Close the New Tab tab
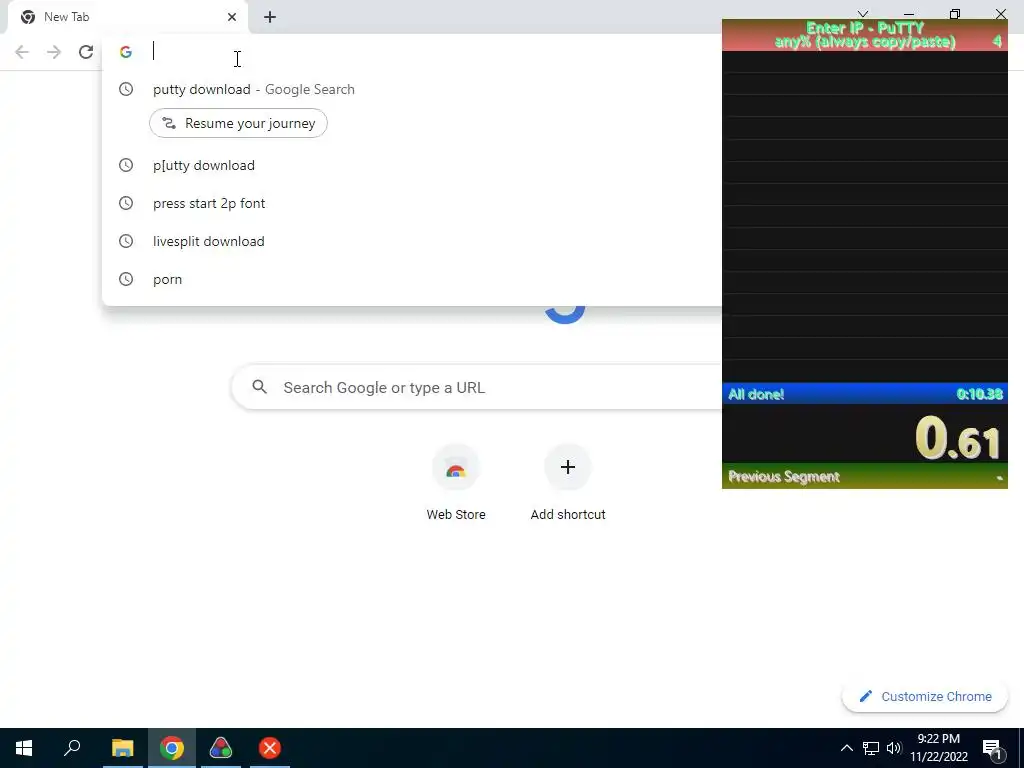Screen dimensions: 1024x768 click(x=232, y=17)
